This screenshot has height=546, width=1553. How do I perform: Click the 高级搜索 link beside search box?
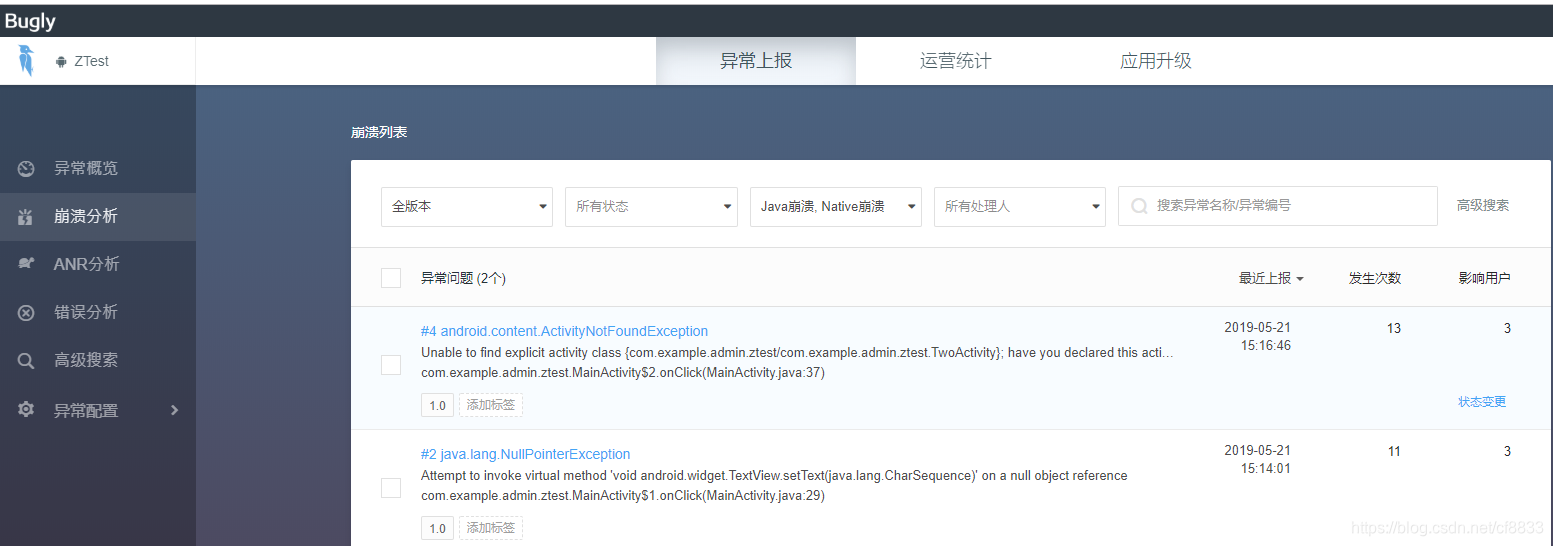(x=1483, y=205)
